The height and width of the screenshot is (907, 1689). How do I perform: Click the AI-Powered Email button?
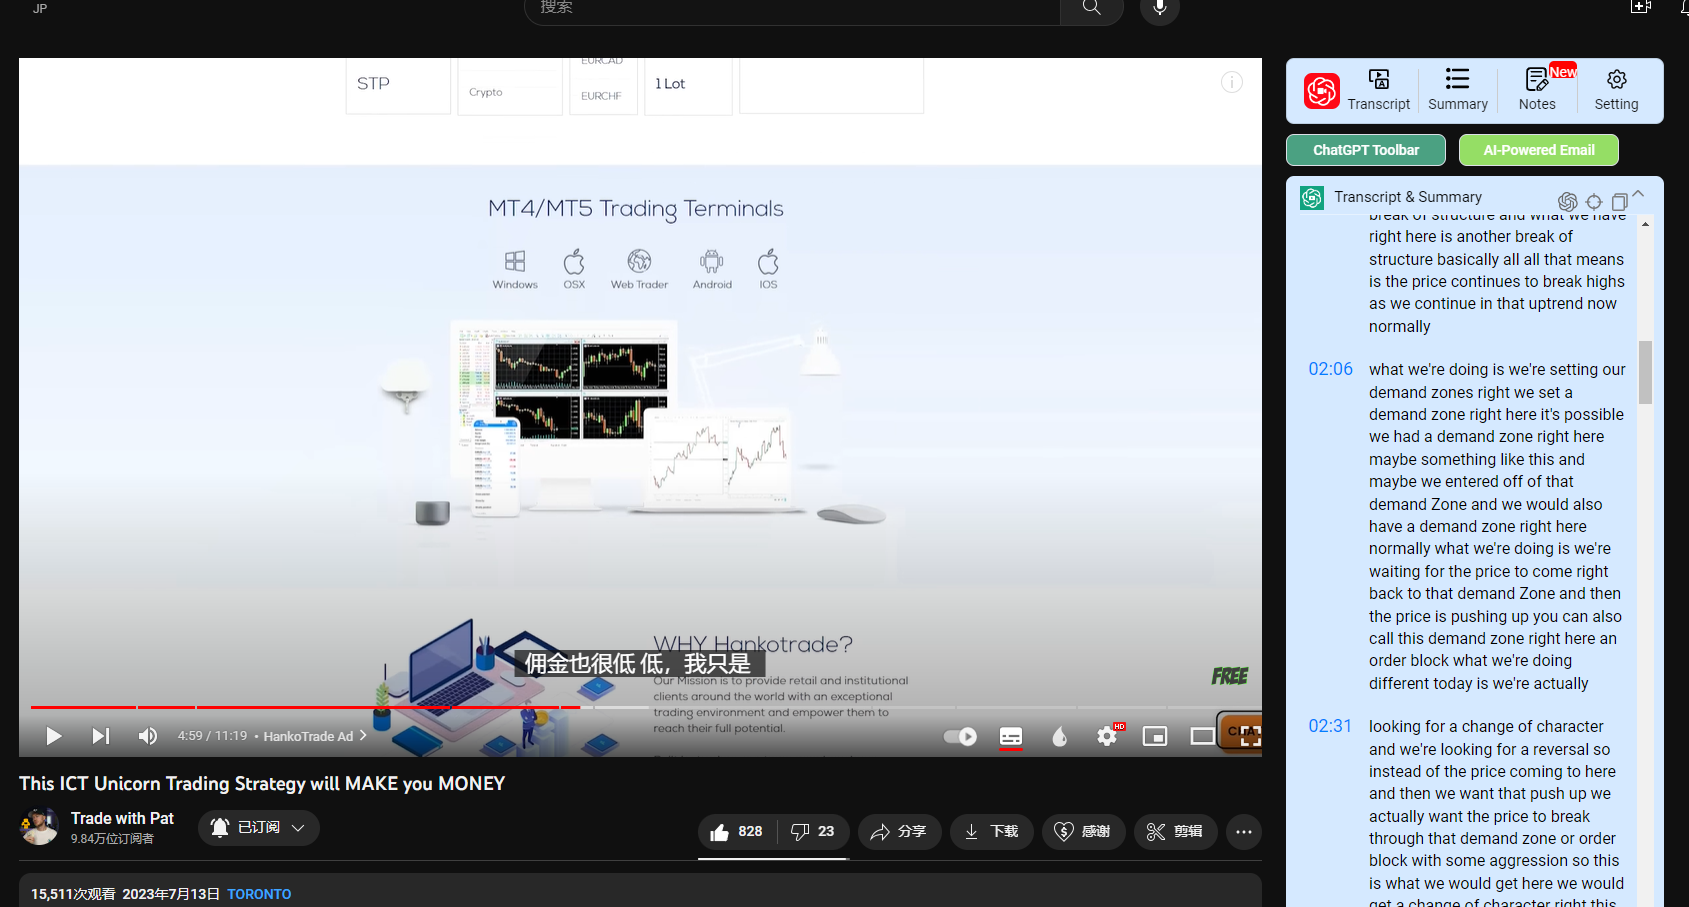[x=1539, y=150]
